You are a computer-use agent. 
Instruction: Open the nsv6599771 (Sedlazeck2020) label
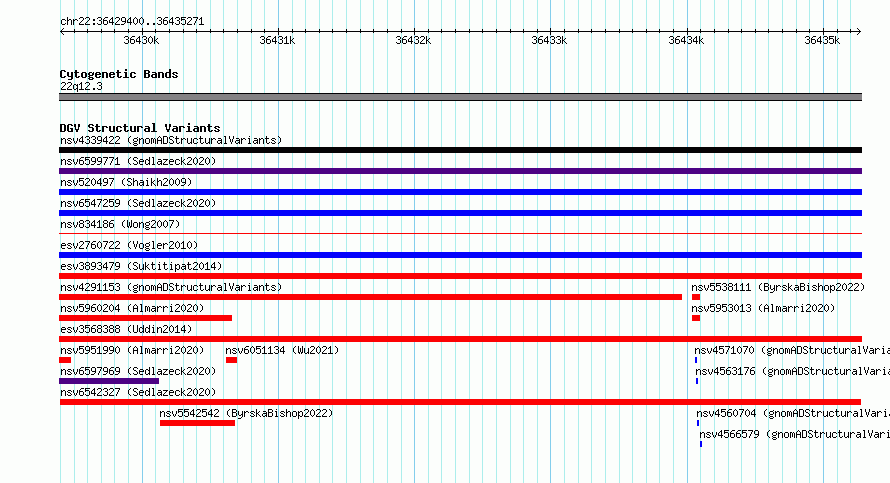[138, 161]
